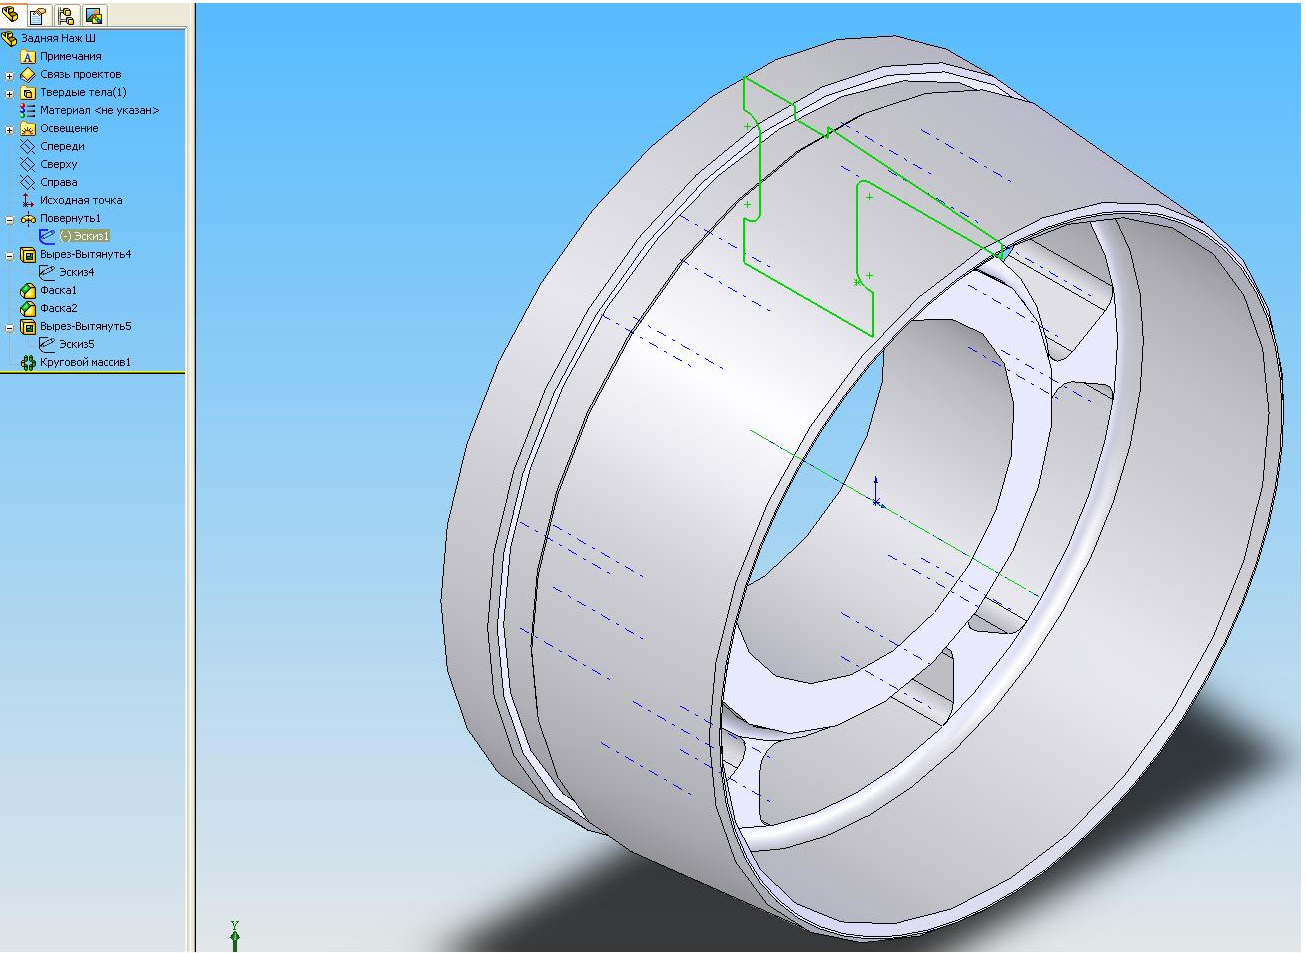Image resolution: width=1306 pixels, height=953 pixels.
Task: Select Фаска1 label
Action: pos(58,290)
